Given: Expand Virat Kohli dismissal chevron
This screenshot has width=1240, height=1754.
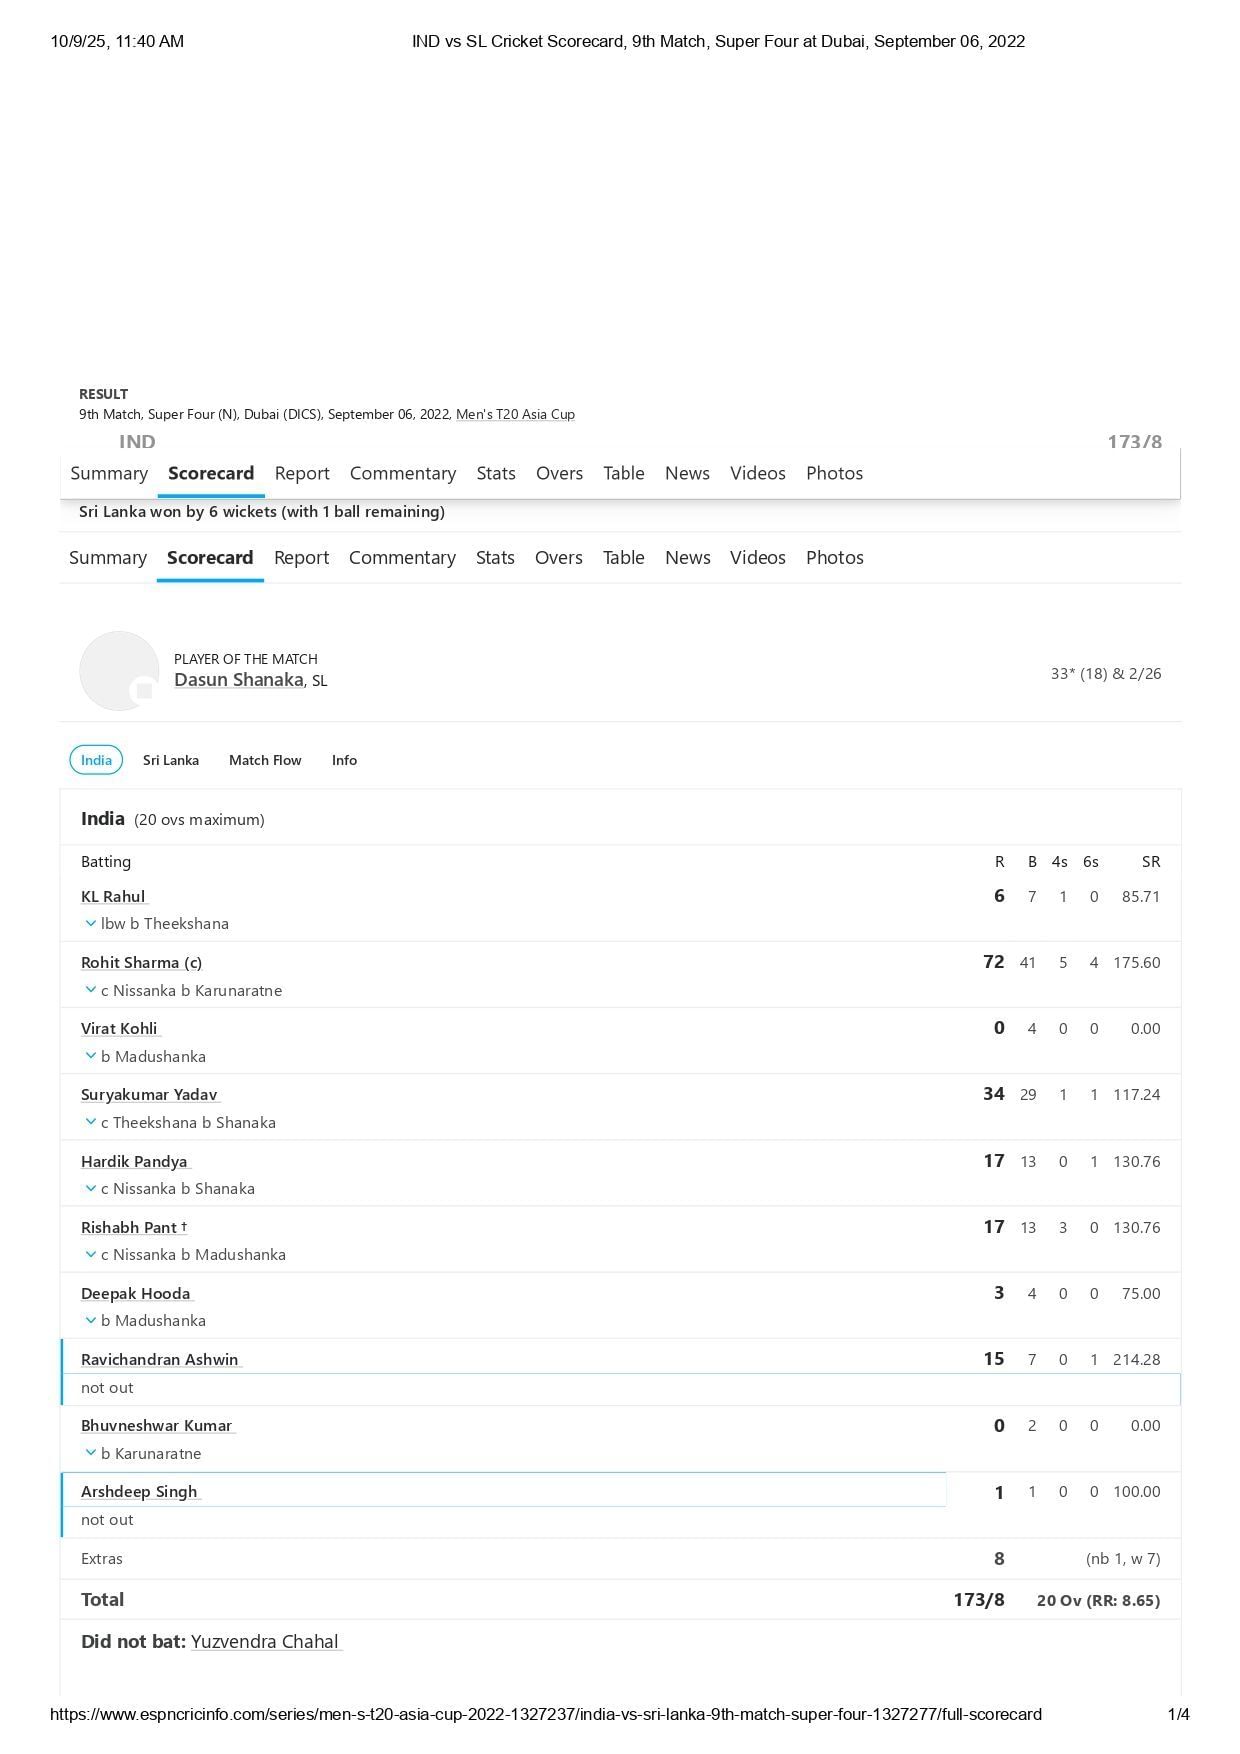Looking at the screenshot, I should [91, 1056].
